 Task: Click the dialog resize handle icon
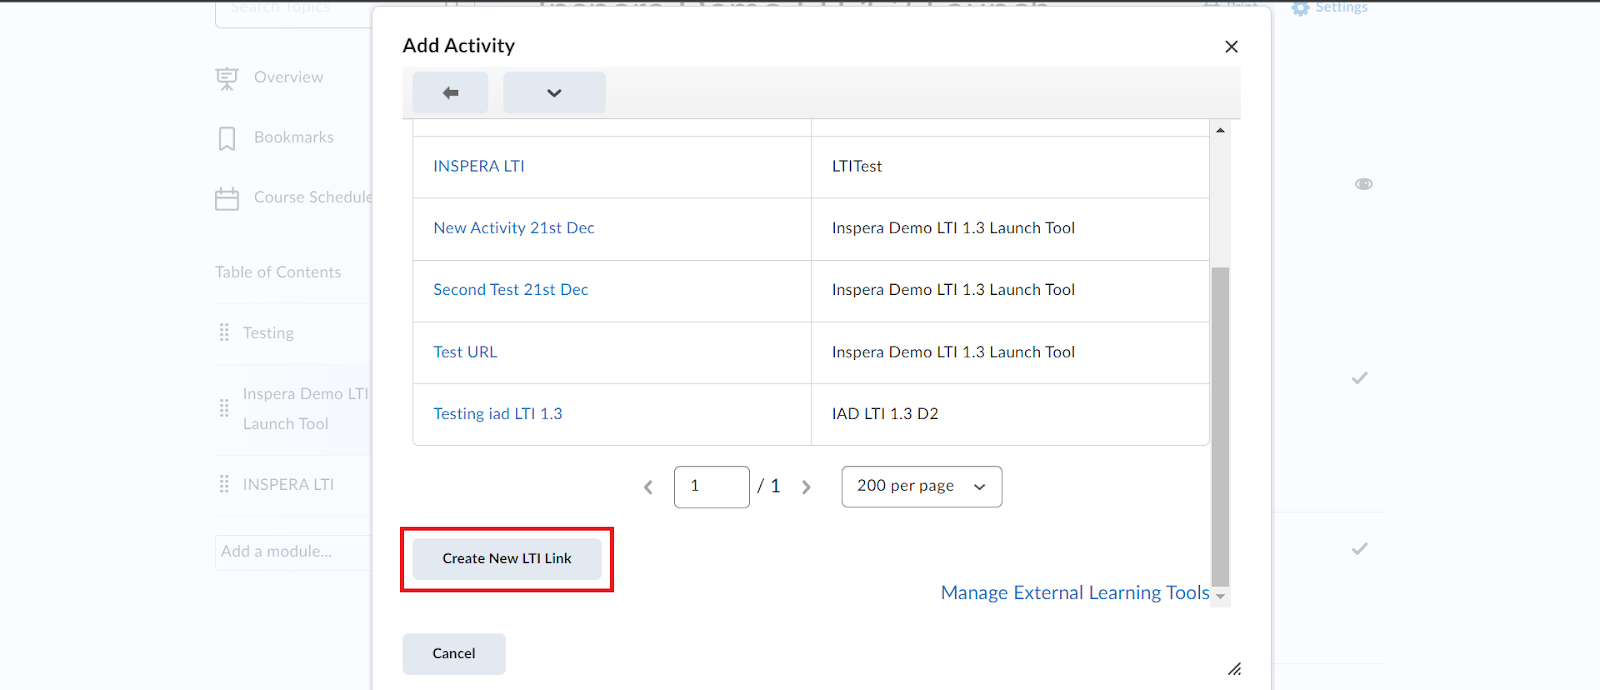tap(1235, 669)
